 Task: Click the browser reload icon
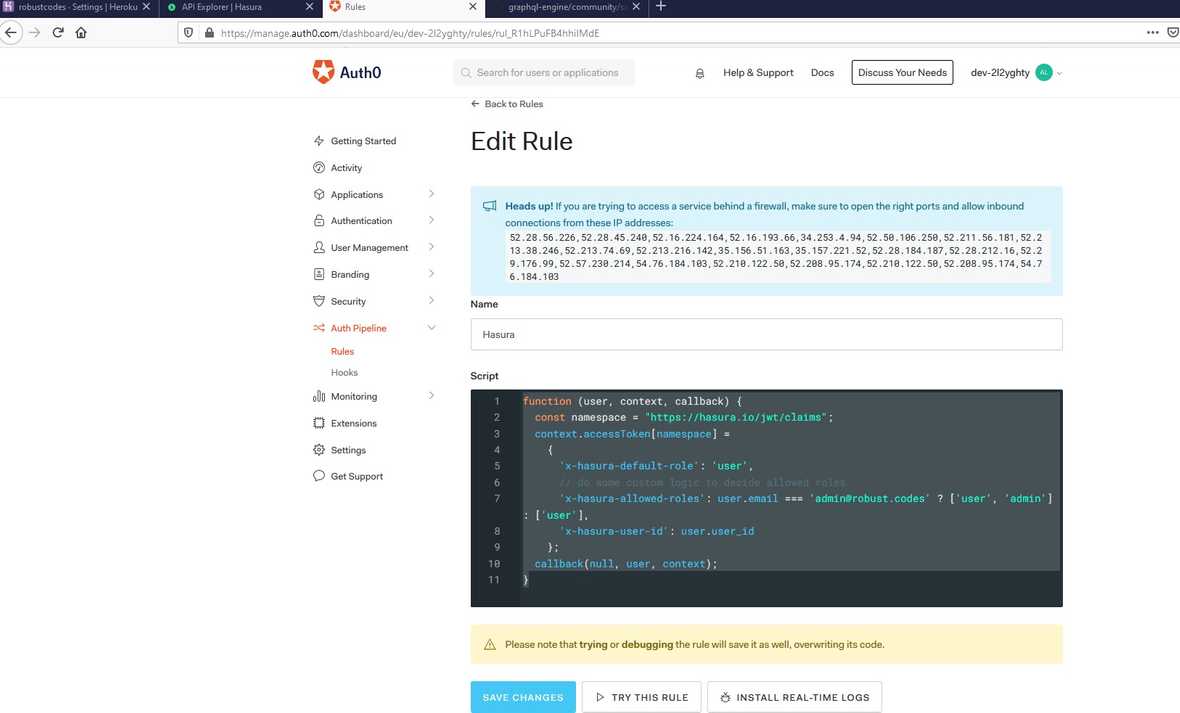(x=58, y=31)
